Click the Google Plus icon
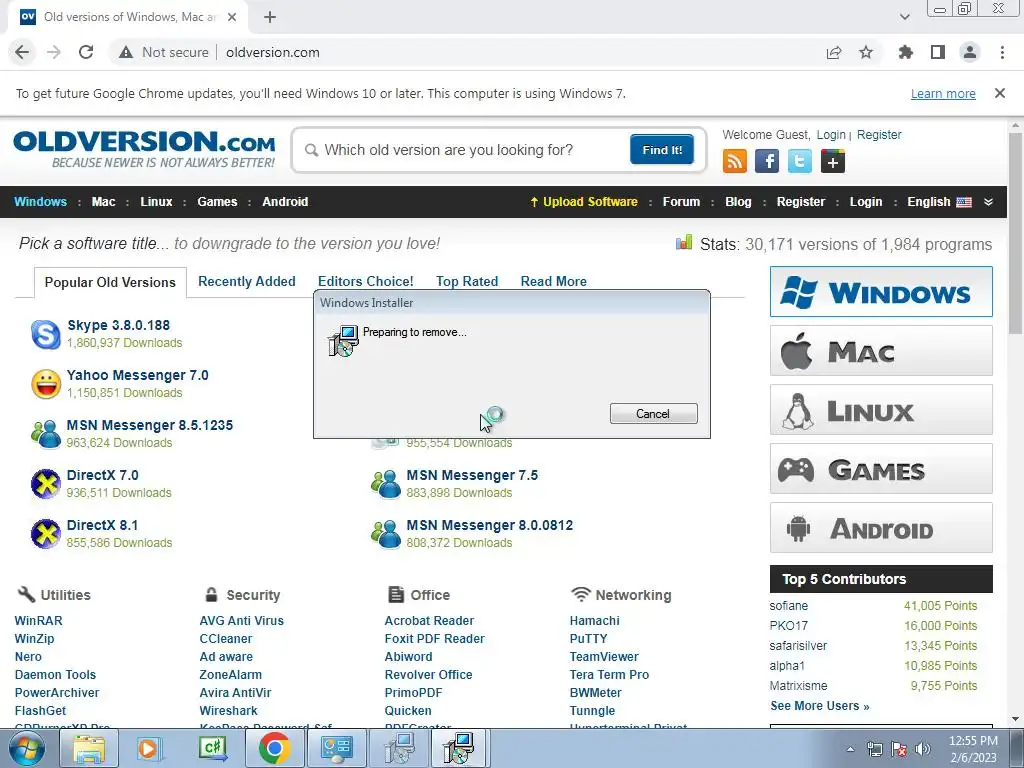 [x=833, y=161]
